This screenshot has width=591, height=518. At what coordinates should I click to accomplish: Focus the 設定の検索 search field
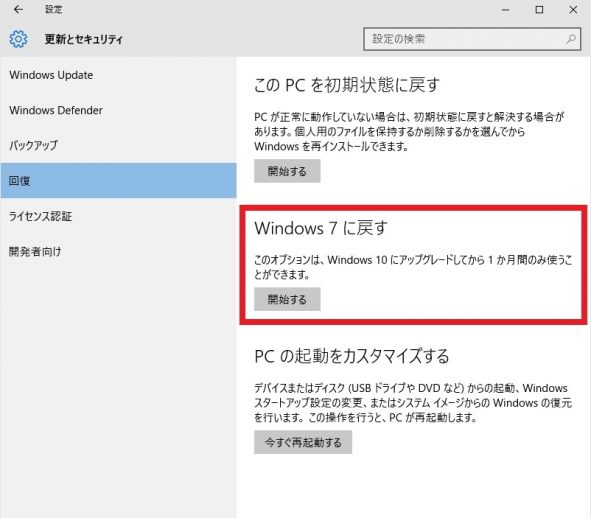tap(472, 39)
